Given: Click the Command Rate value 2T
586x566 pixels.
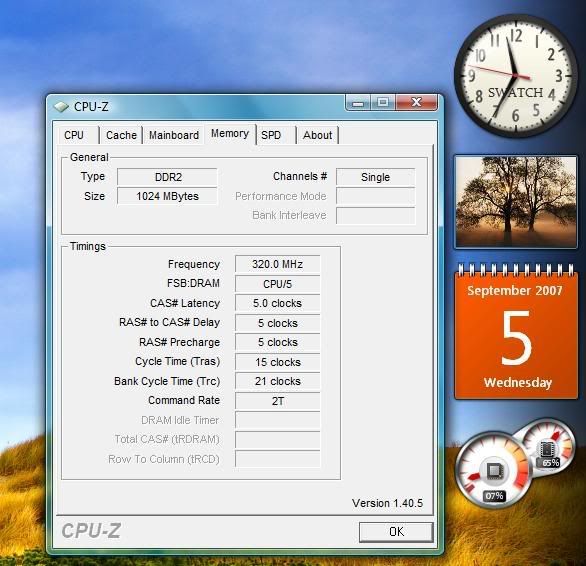Looking at the screenshot, I should [277, 401].
